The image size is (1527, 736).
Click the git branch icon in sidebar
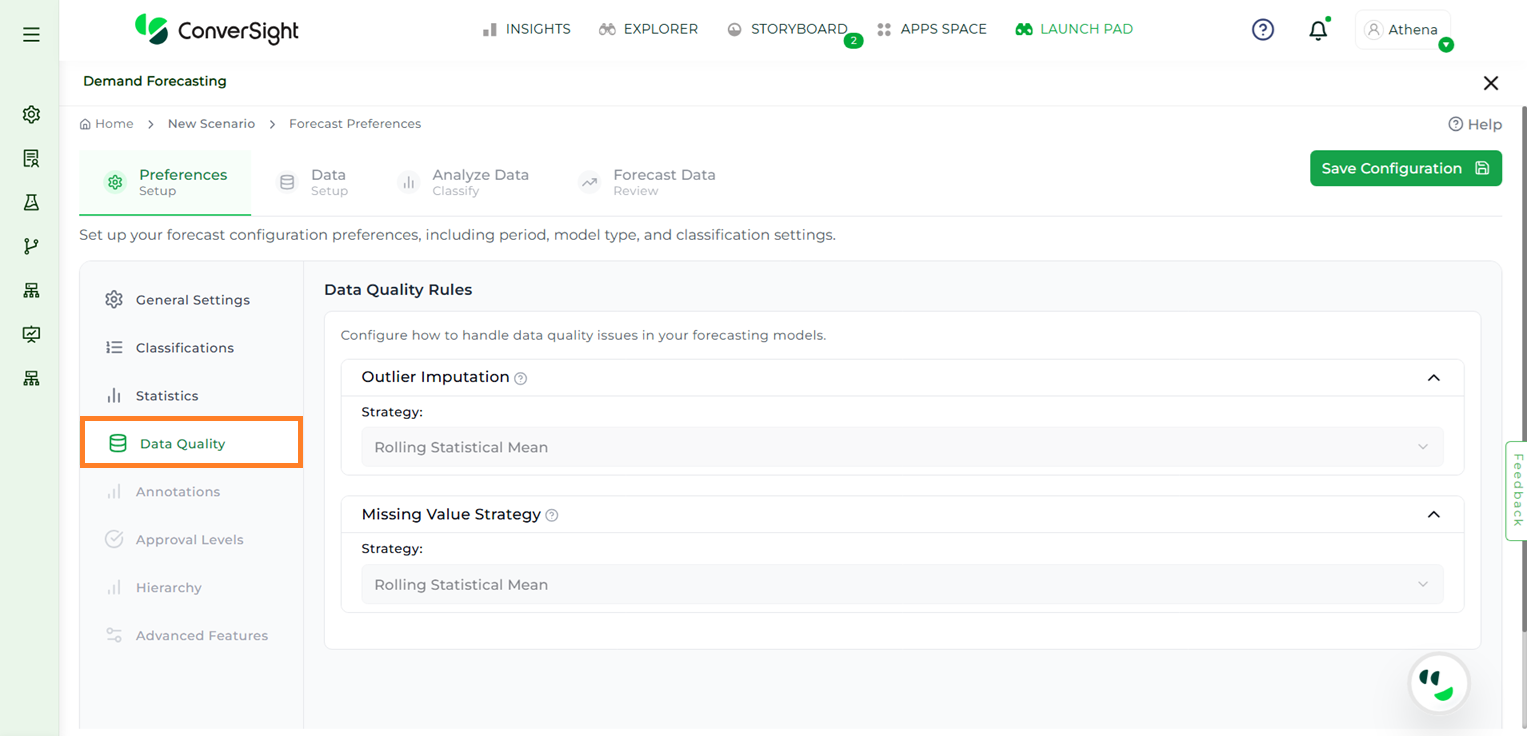[31, 246]
